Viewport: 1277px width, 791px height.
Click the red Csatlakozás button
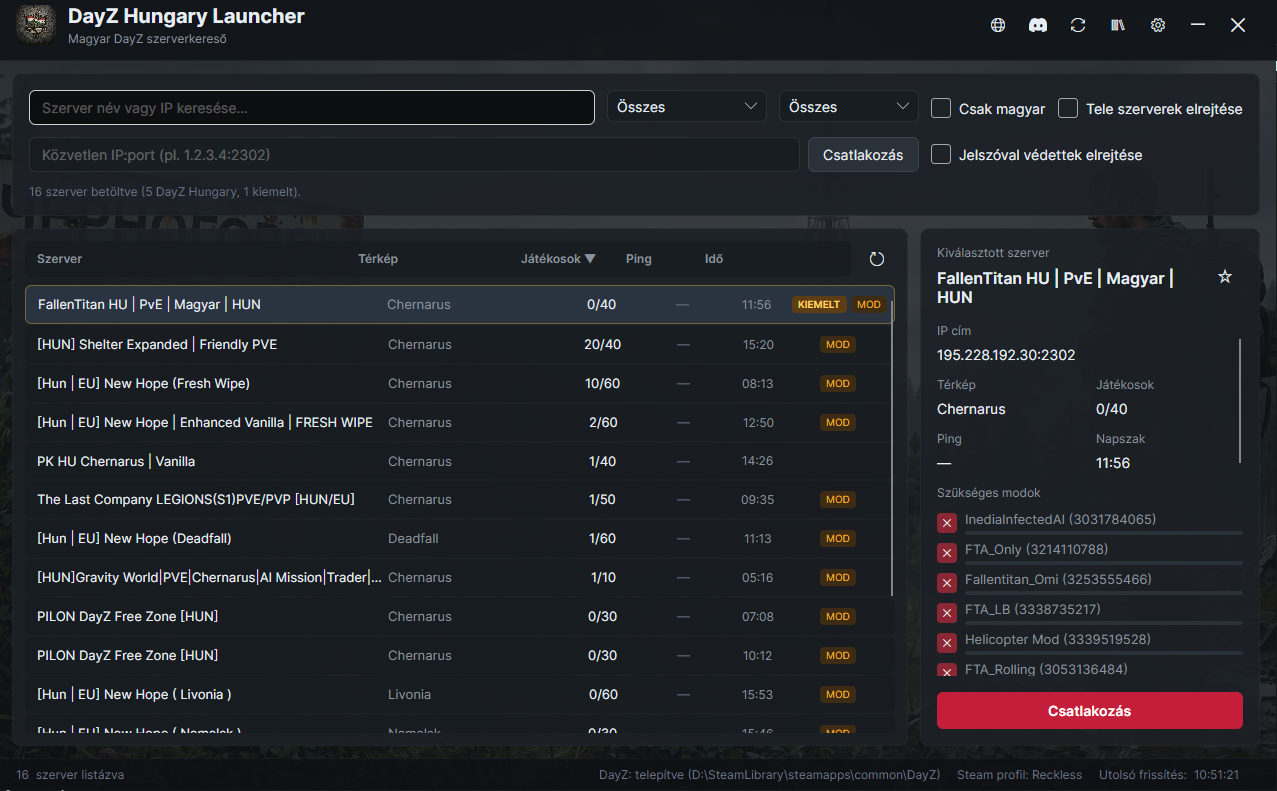(x=1089, y=711)
